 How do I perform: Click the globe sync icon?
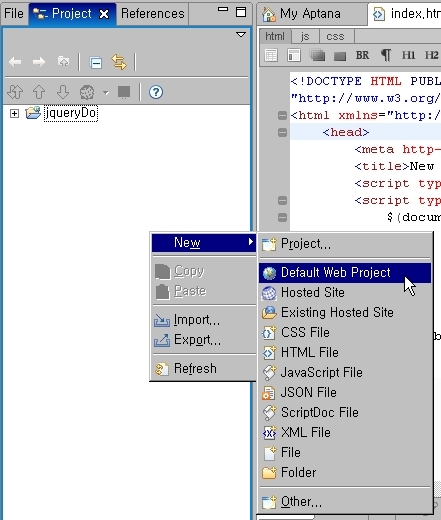coord(87,92)
